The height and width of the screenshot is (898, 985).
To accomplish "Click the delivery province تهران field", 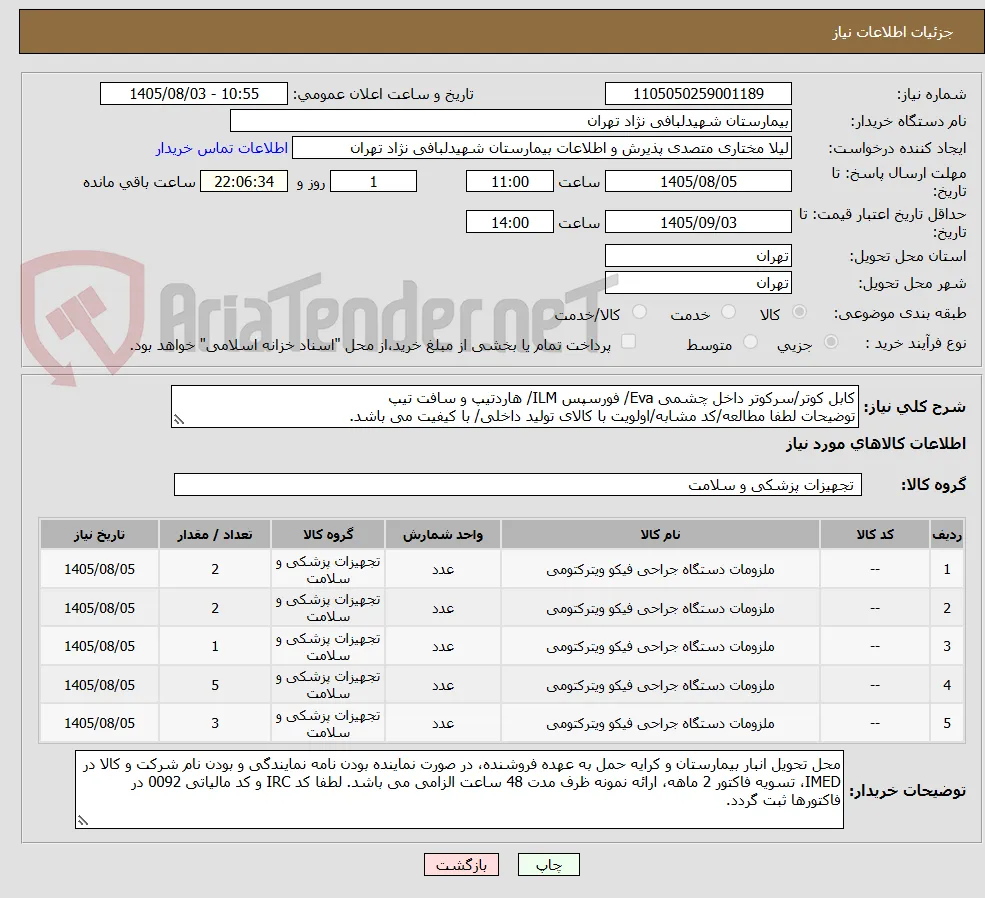I will click(698, 256).
